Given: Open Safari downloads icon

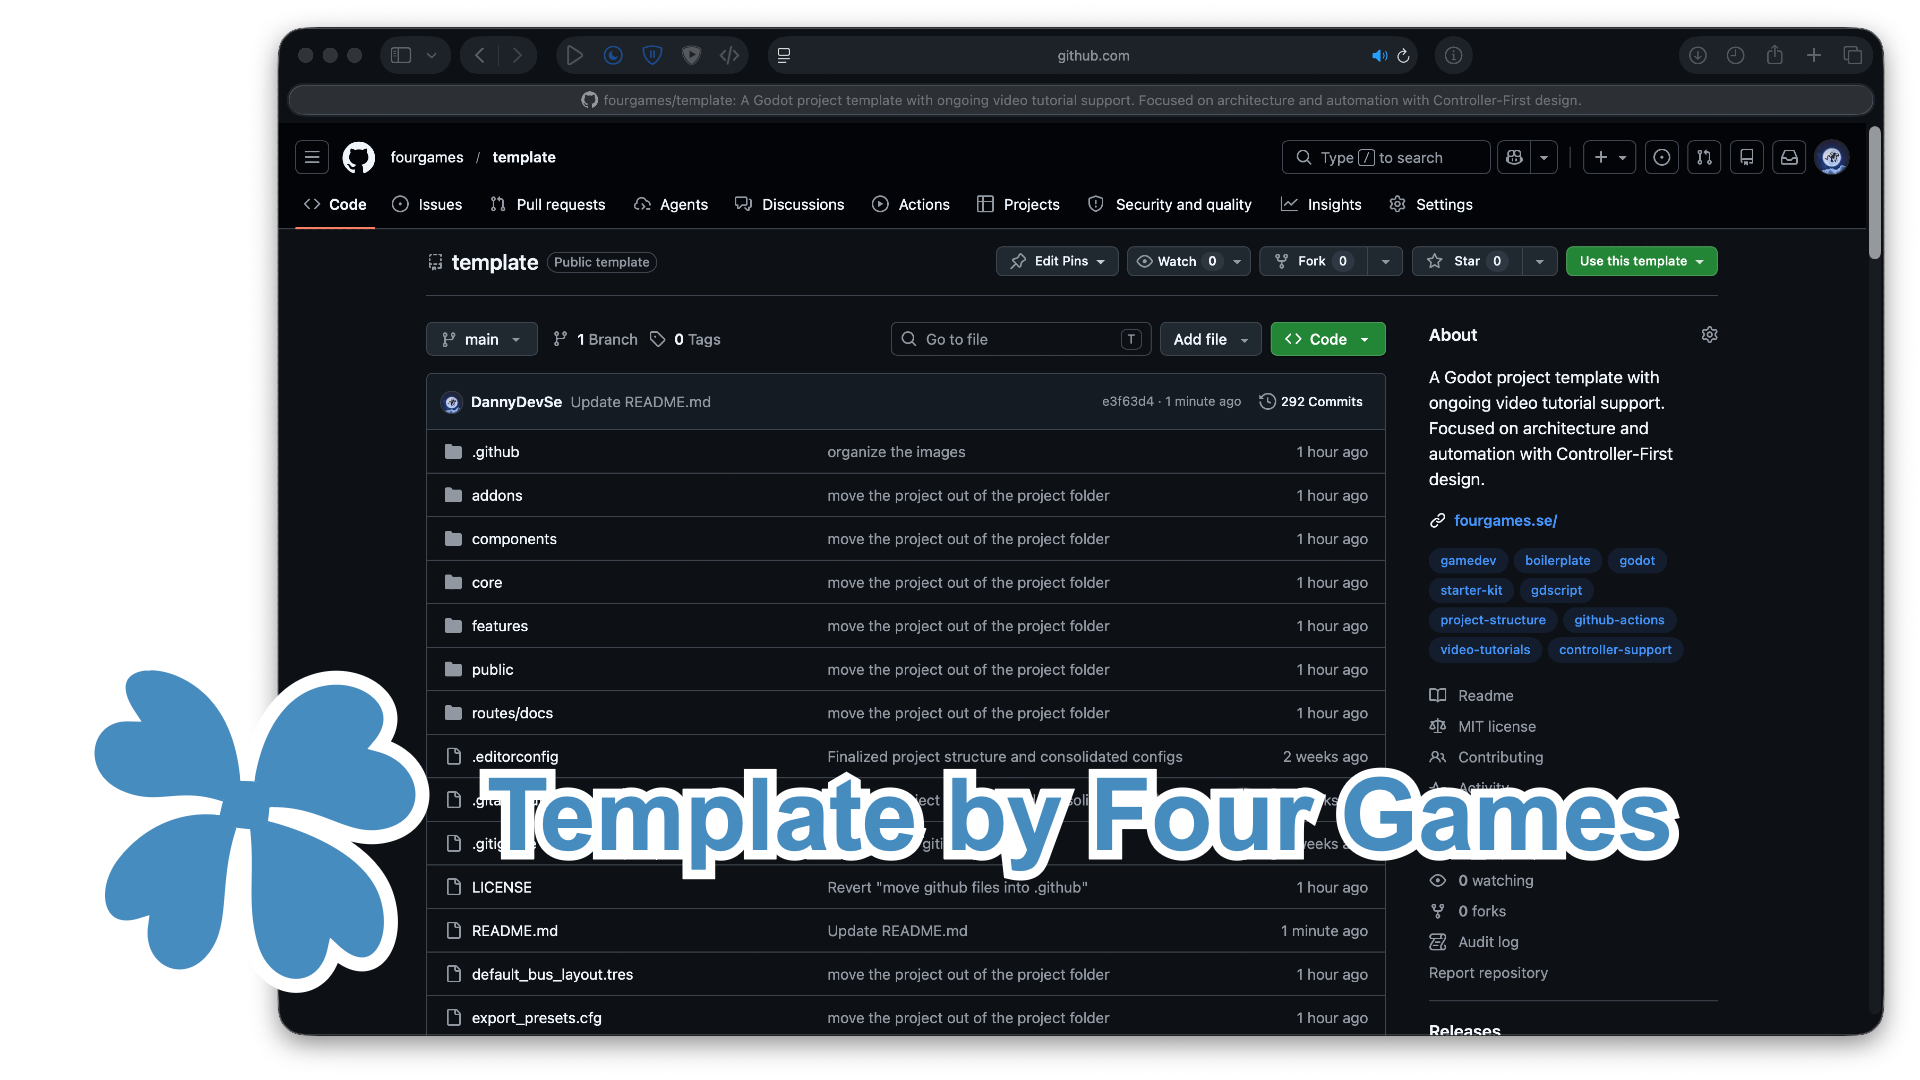Looking at the screenshot, I should tap(1698, 56).
